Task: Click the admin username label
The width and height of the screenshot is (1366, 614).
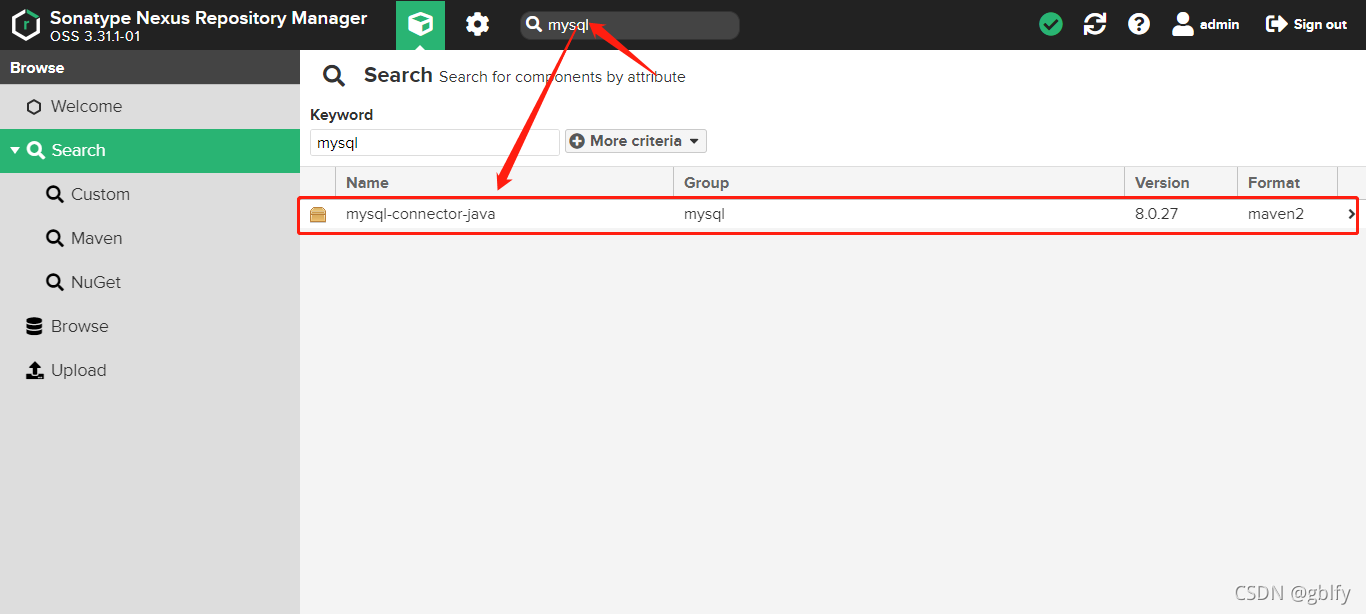Action: (1219, 25)
